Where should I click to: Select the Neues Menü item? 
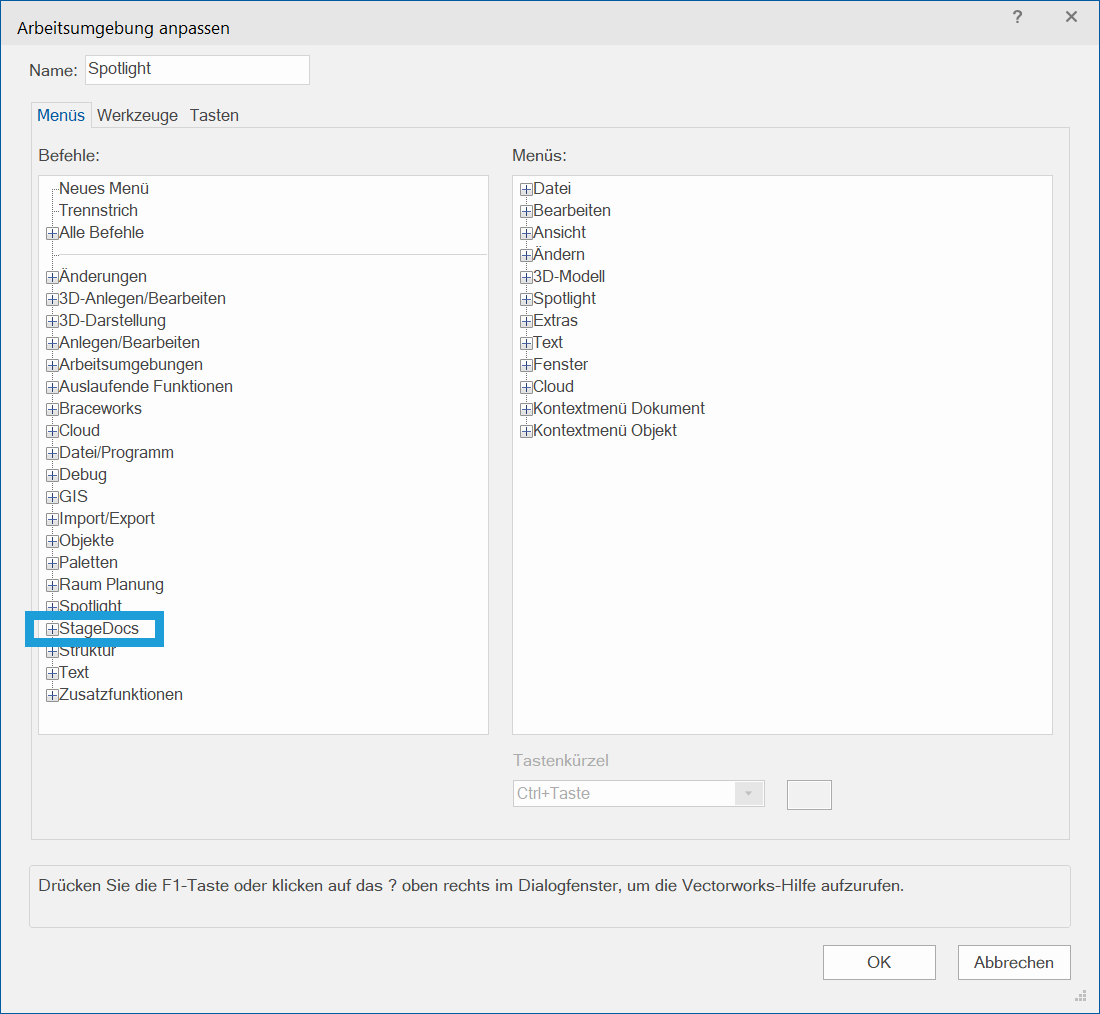coord(104,189)
